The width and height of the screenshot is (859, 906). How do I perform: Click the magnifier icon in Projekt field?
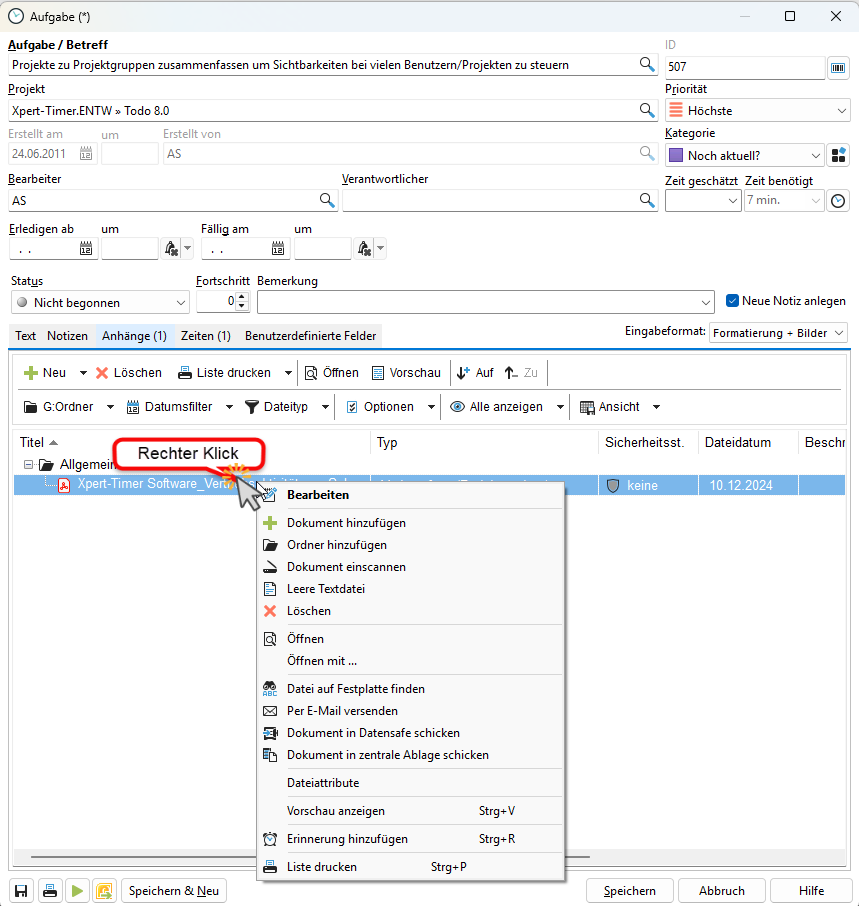pos(647,110)
